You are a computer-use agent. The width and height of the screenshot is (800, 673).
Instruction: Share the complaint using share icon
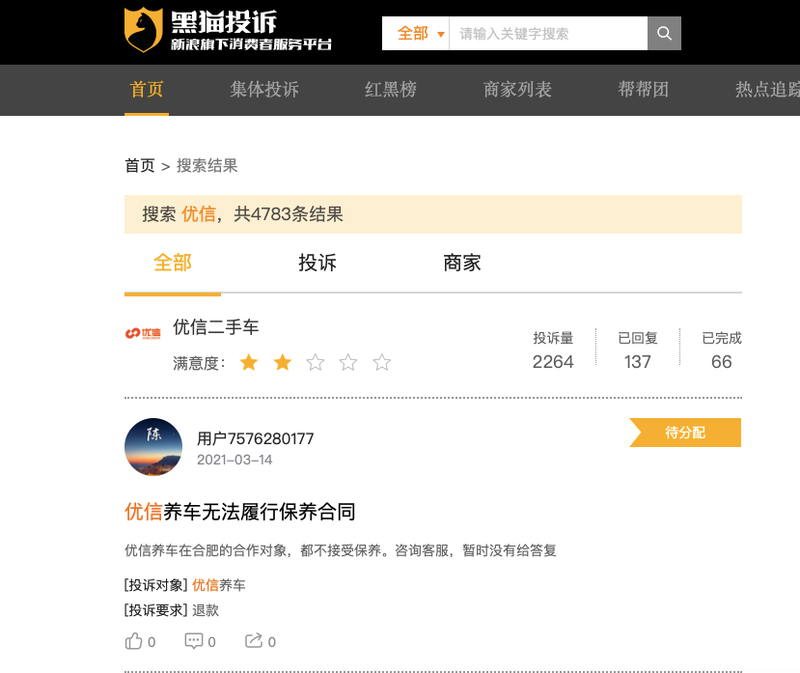(254, 640)
